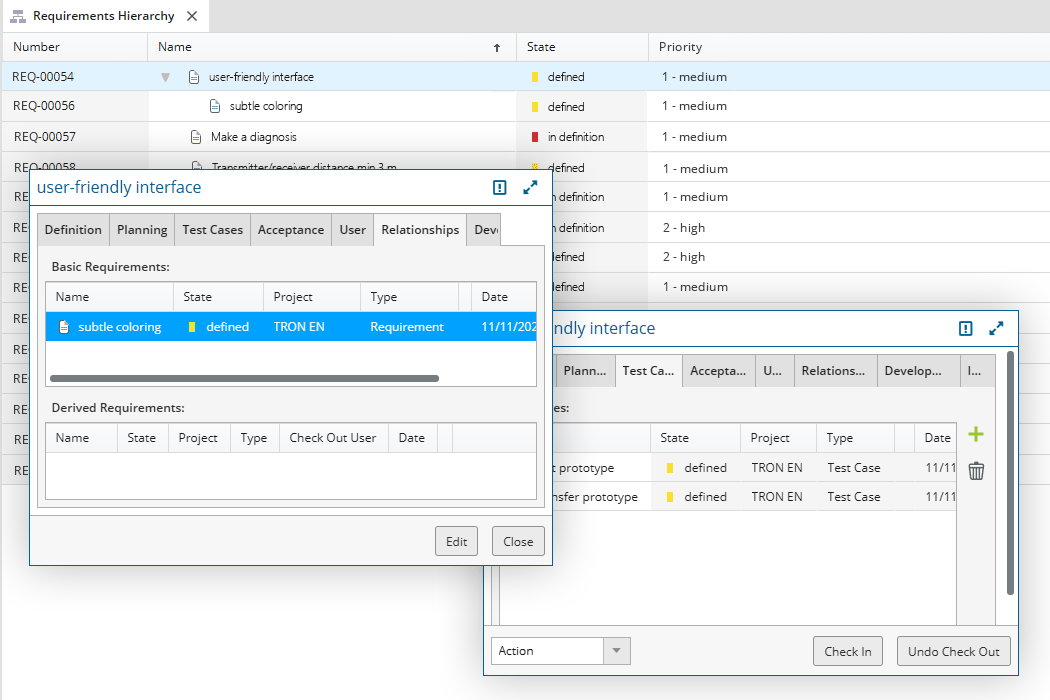Close the Requirements Hierarchy tab
1050x700 pixels.
(x=192, y=16)
